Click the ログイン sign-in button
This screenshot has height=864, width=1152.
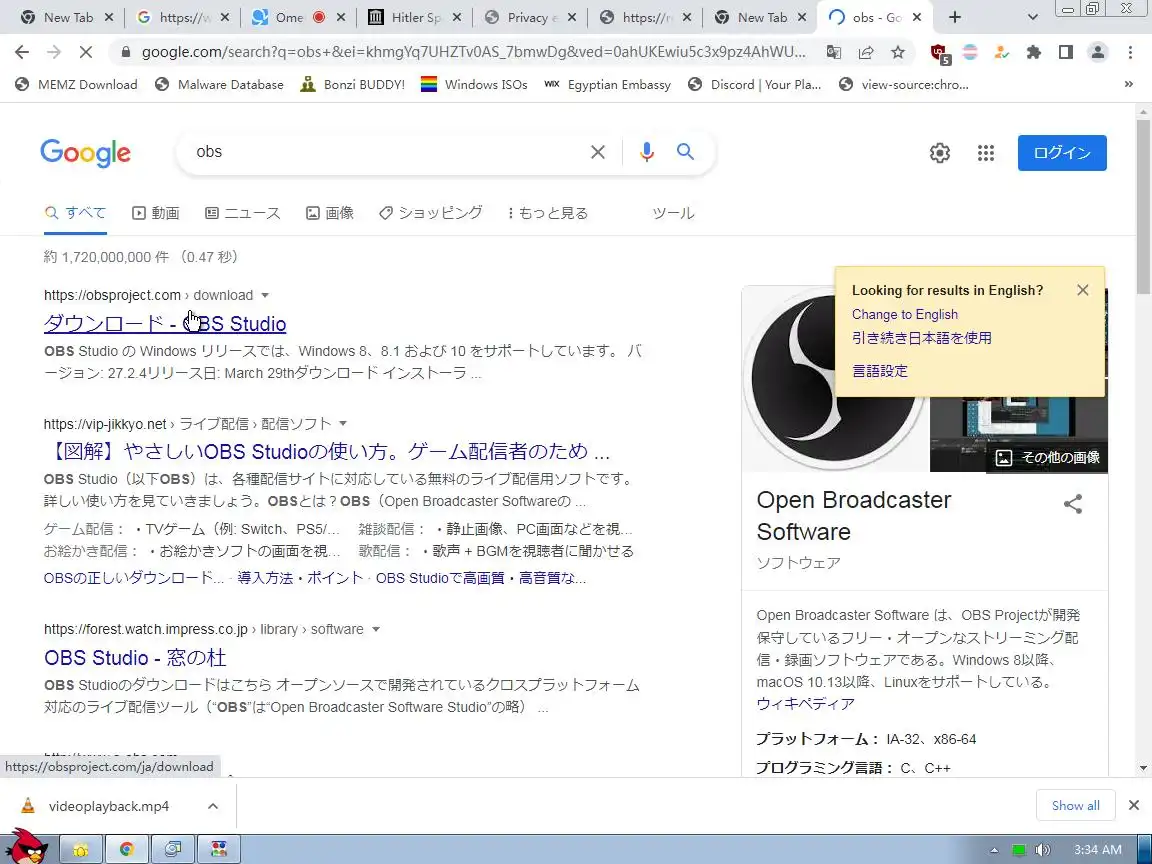click(x=1062, y=153)
